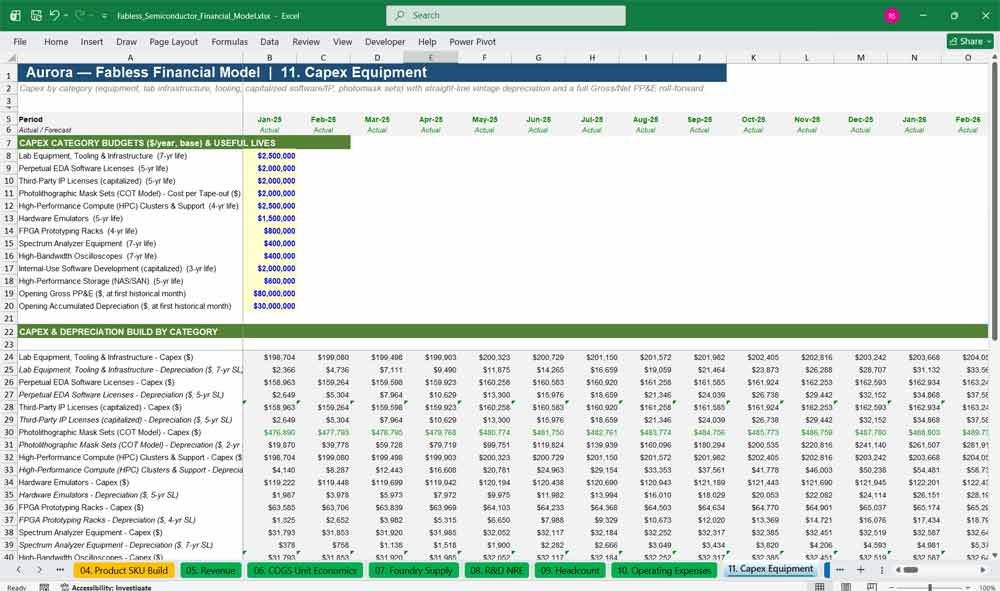Select the $2,500,000 Lab Equipment budget cell
Screen dimensions: 1000x591
pyautogui.click(x=269, y=156)
